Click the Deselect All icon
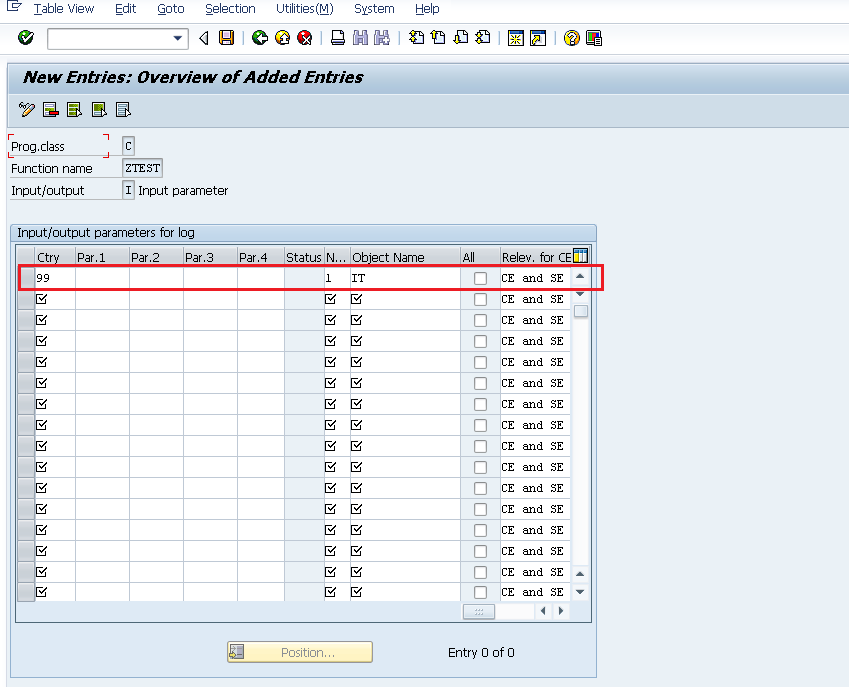 click(123, 109)
